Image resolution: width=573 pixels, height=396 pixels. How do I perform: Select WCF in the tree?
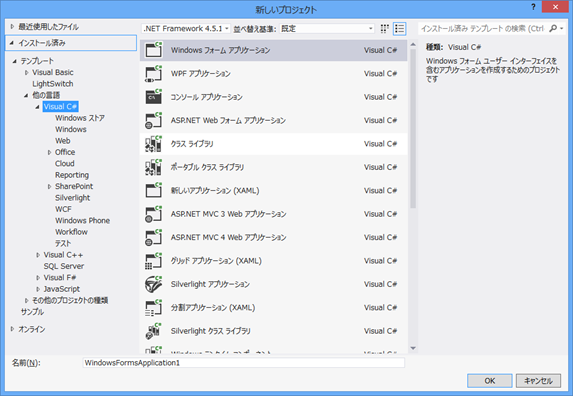[x=63, y=209]
